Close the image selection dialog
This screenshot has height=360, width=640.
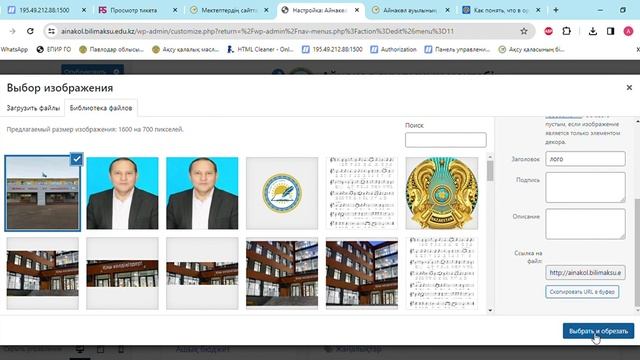click(x=629, y=87)
